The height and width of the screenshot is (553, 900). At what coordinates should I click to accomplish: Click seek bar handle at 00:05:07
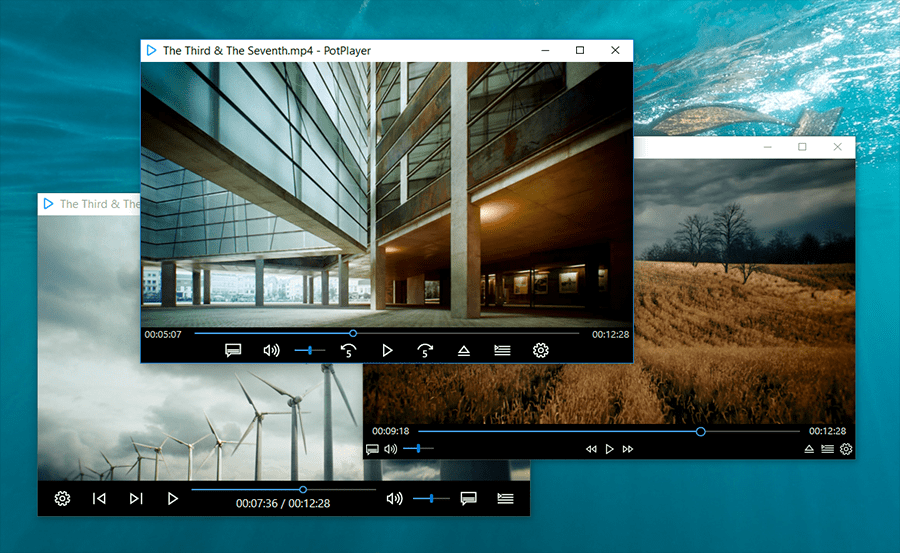coord(353,333)
